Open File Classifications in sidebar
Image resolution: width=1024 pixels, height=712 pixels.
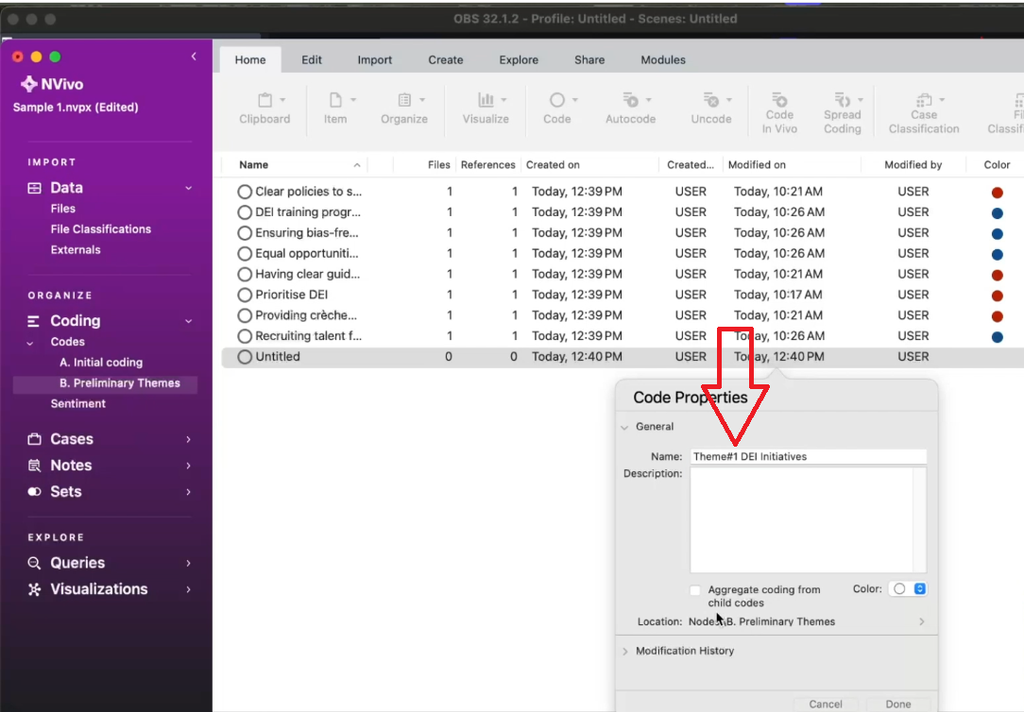pyautogui.click(x=101, y=229)
